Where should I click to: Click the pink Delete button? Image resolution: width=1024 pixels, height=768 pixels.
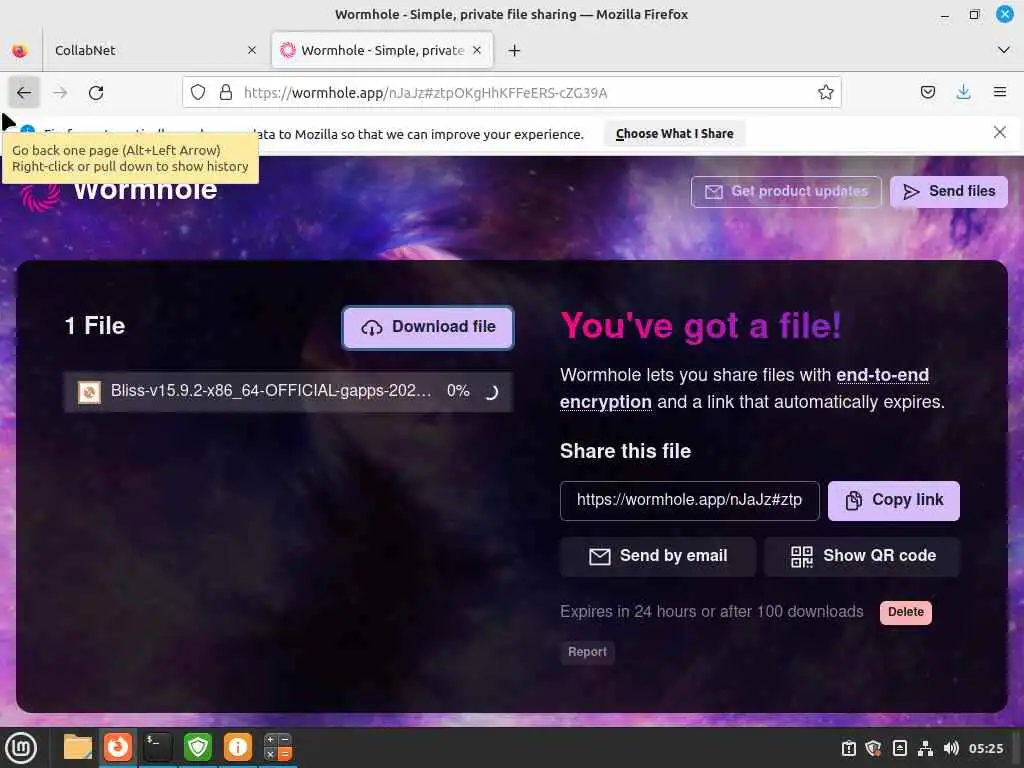click(x=906, y=613)
